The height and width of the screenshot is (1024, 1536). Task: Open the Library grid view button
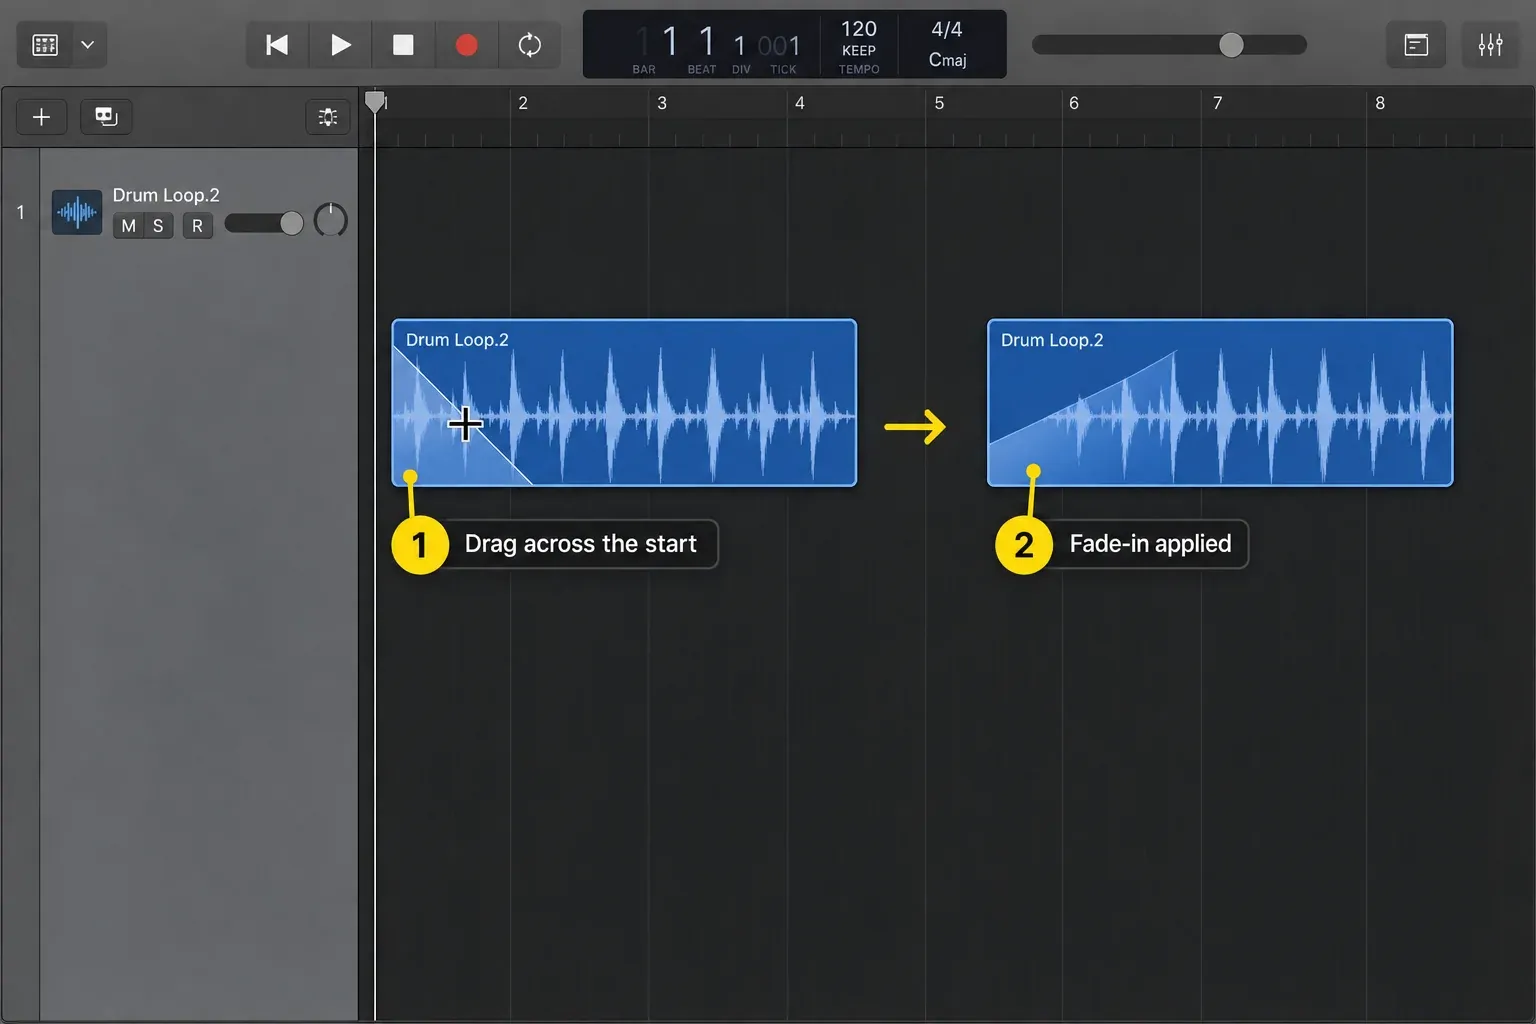tap(45, 45)
